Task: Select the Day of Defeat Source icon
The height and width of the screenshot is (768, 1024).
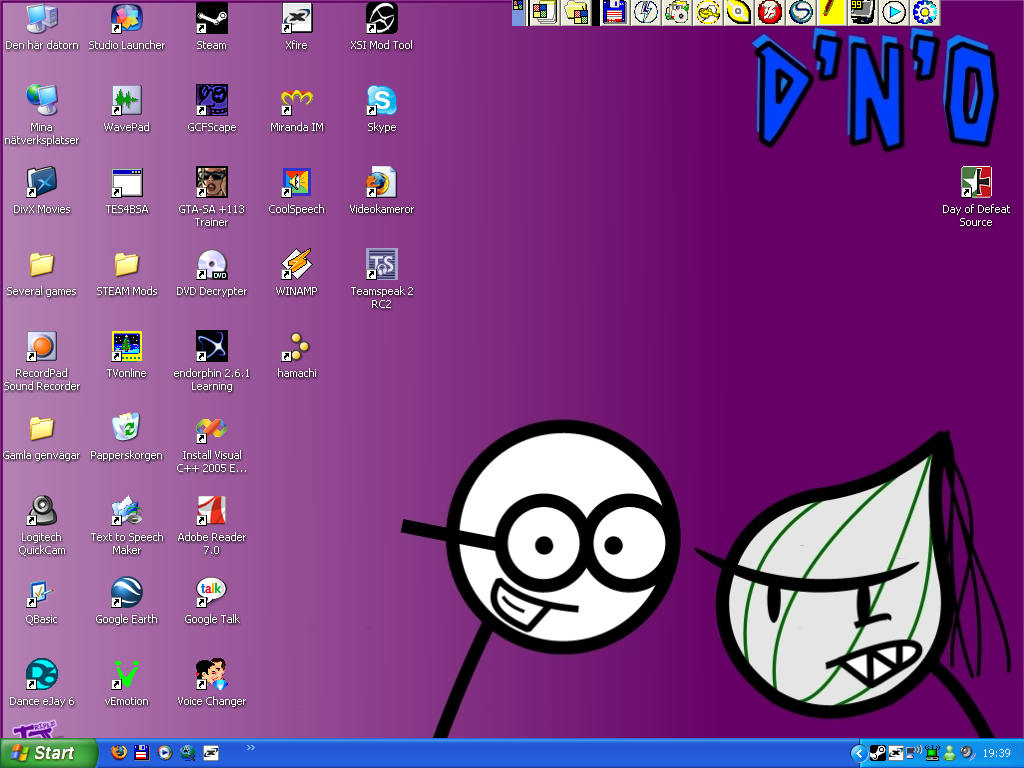Action: 975,183
